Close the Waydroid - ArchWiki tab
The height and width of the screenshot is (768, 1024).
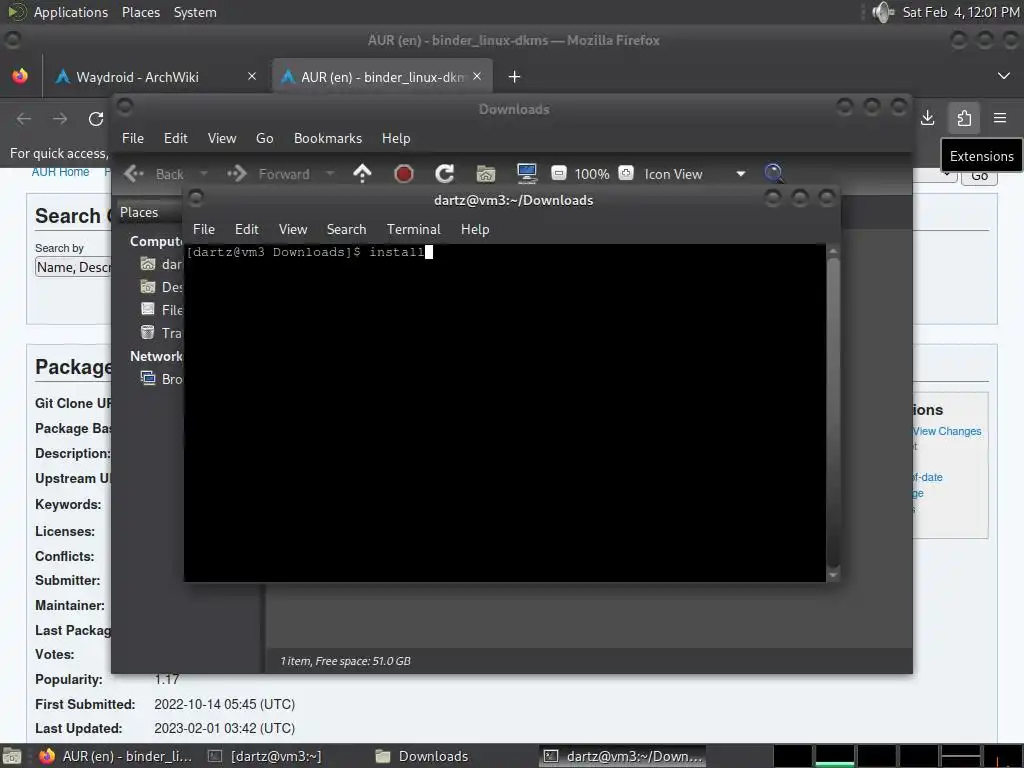[252, 76]
